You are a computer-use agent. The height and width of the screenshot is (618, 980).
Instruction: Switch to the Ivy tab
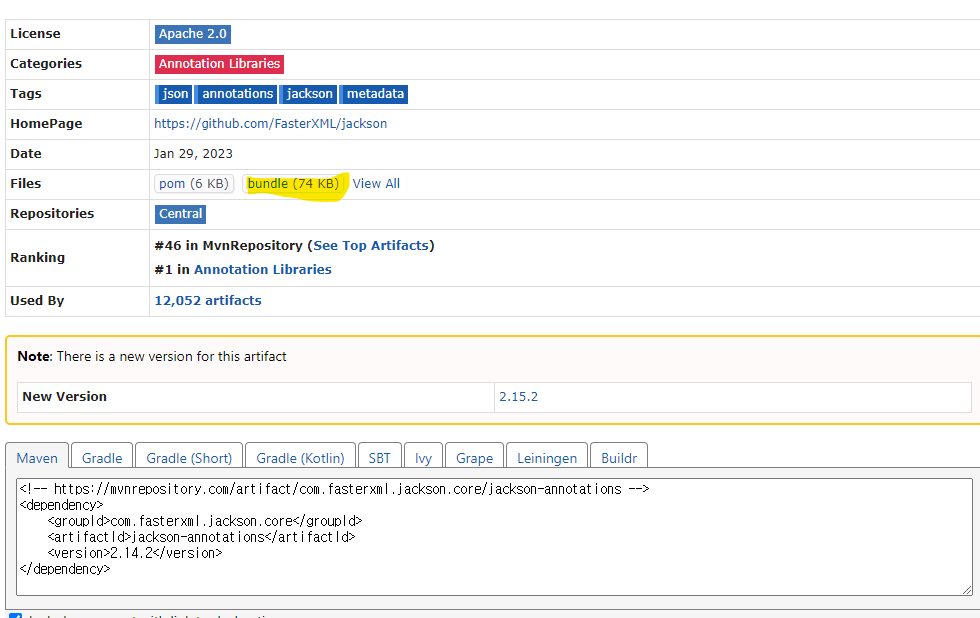(423, 458)
